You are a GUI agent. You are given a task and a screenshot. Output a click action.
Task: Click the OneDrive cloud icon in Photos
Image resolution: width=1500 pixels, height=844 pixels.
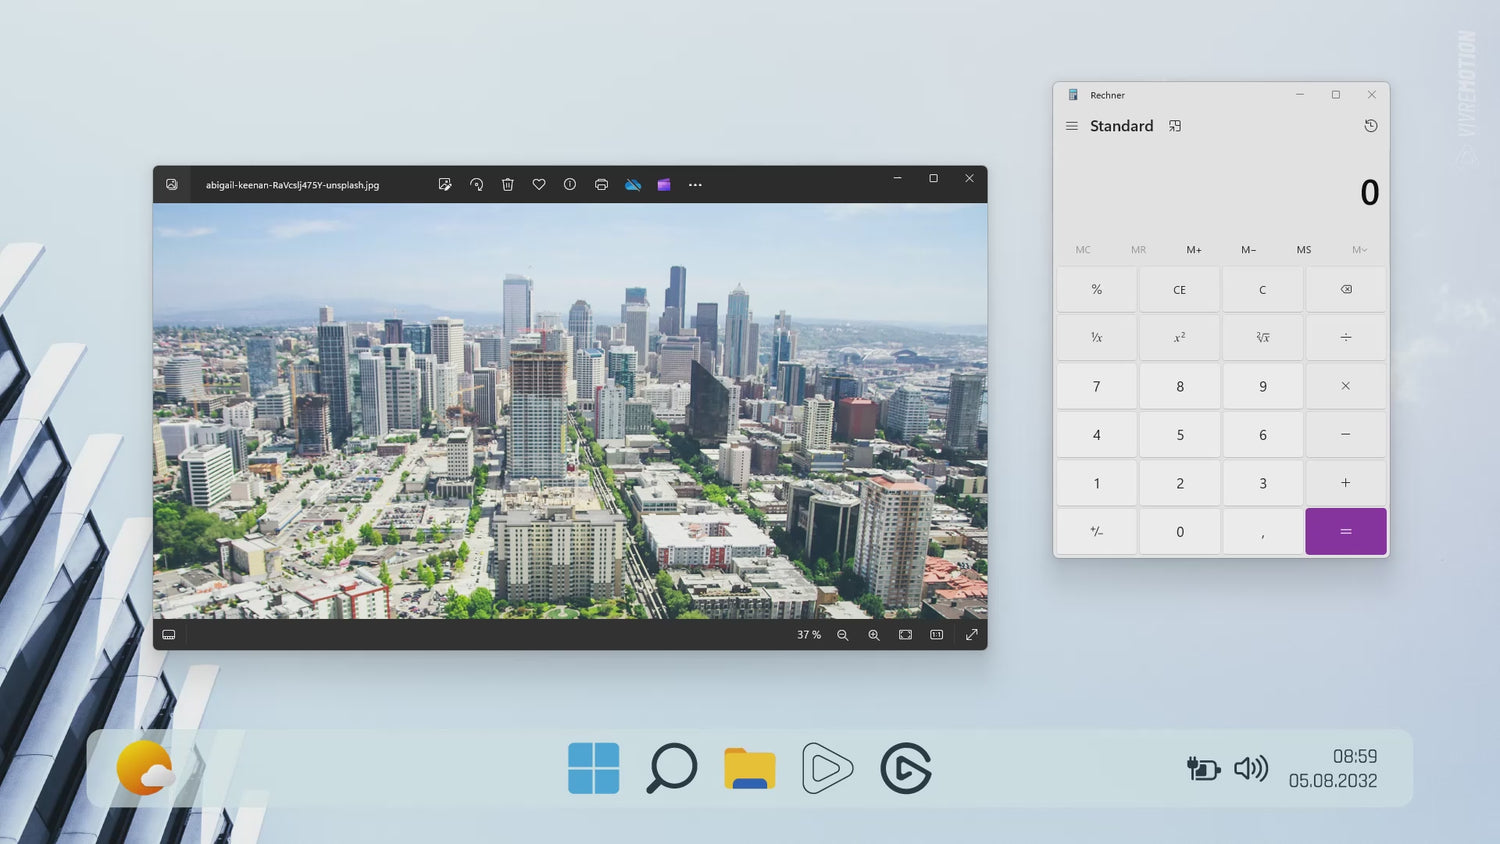pyautogui.click(x=633, y=185)
